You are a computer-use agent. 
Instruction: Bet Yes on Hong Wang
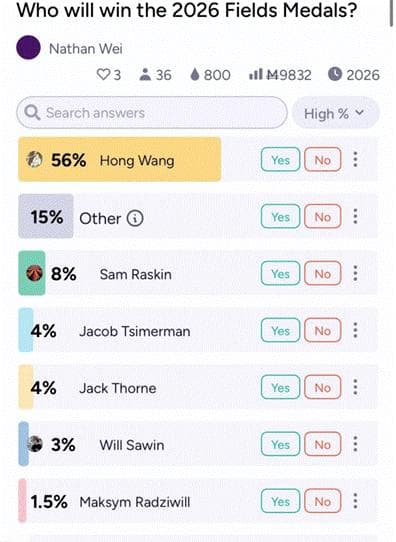(280, 160)
